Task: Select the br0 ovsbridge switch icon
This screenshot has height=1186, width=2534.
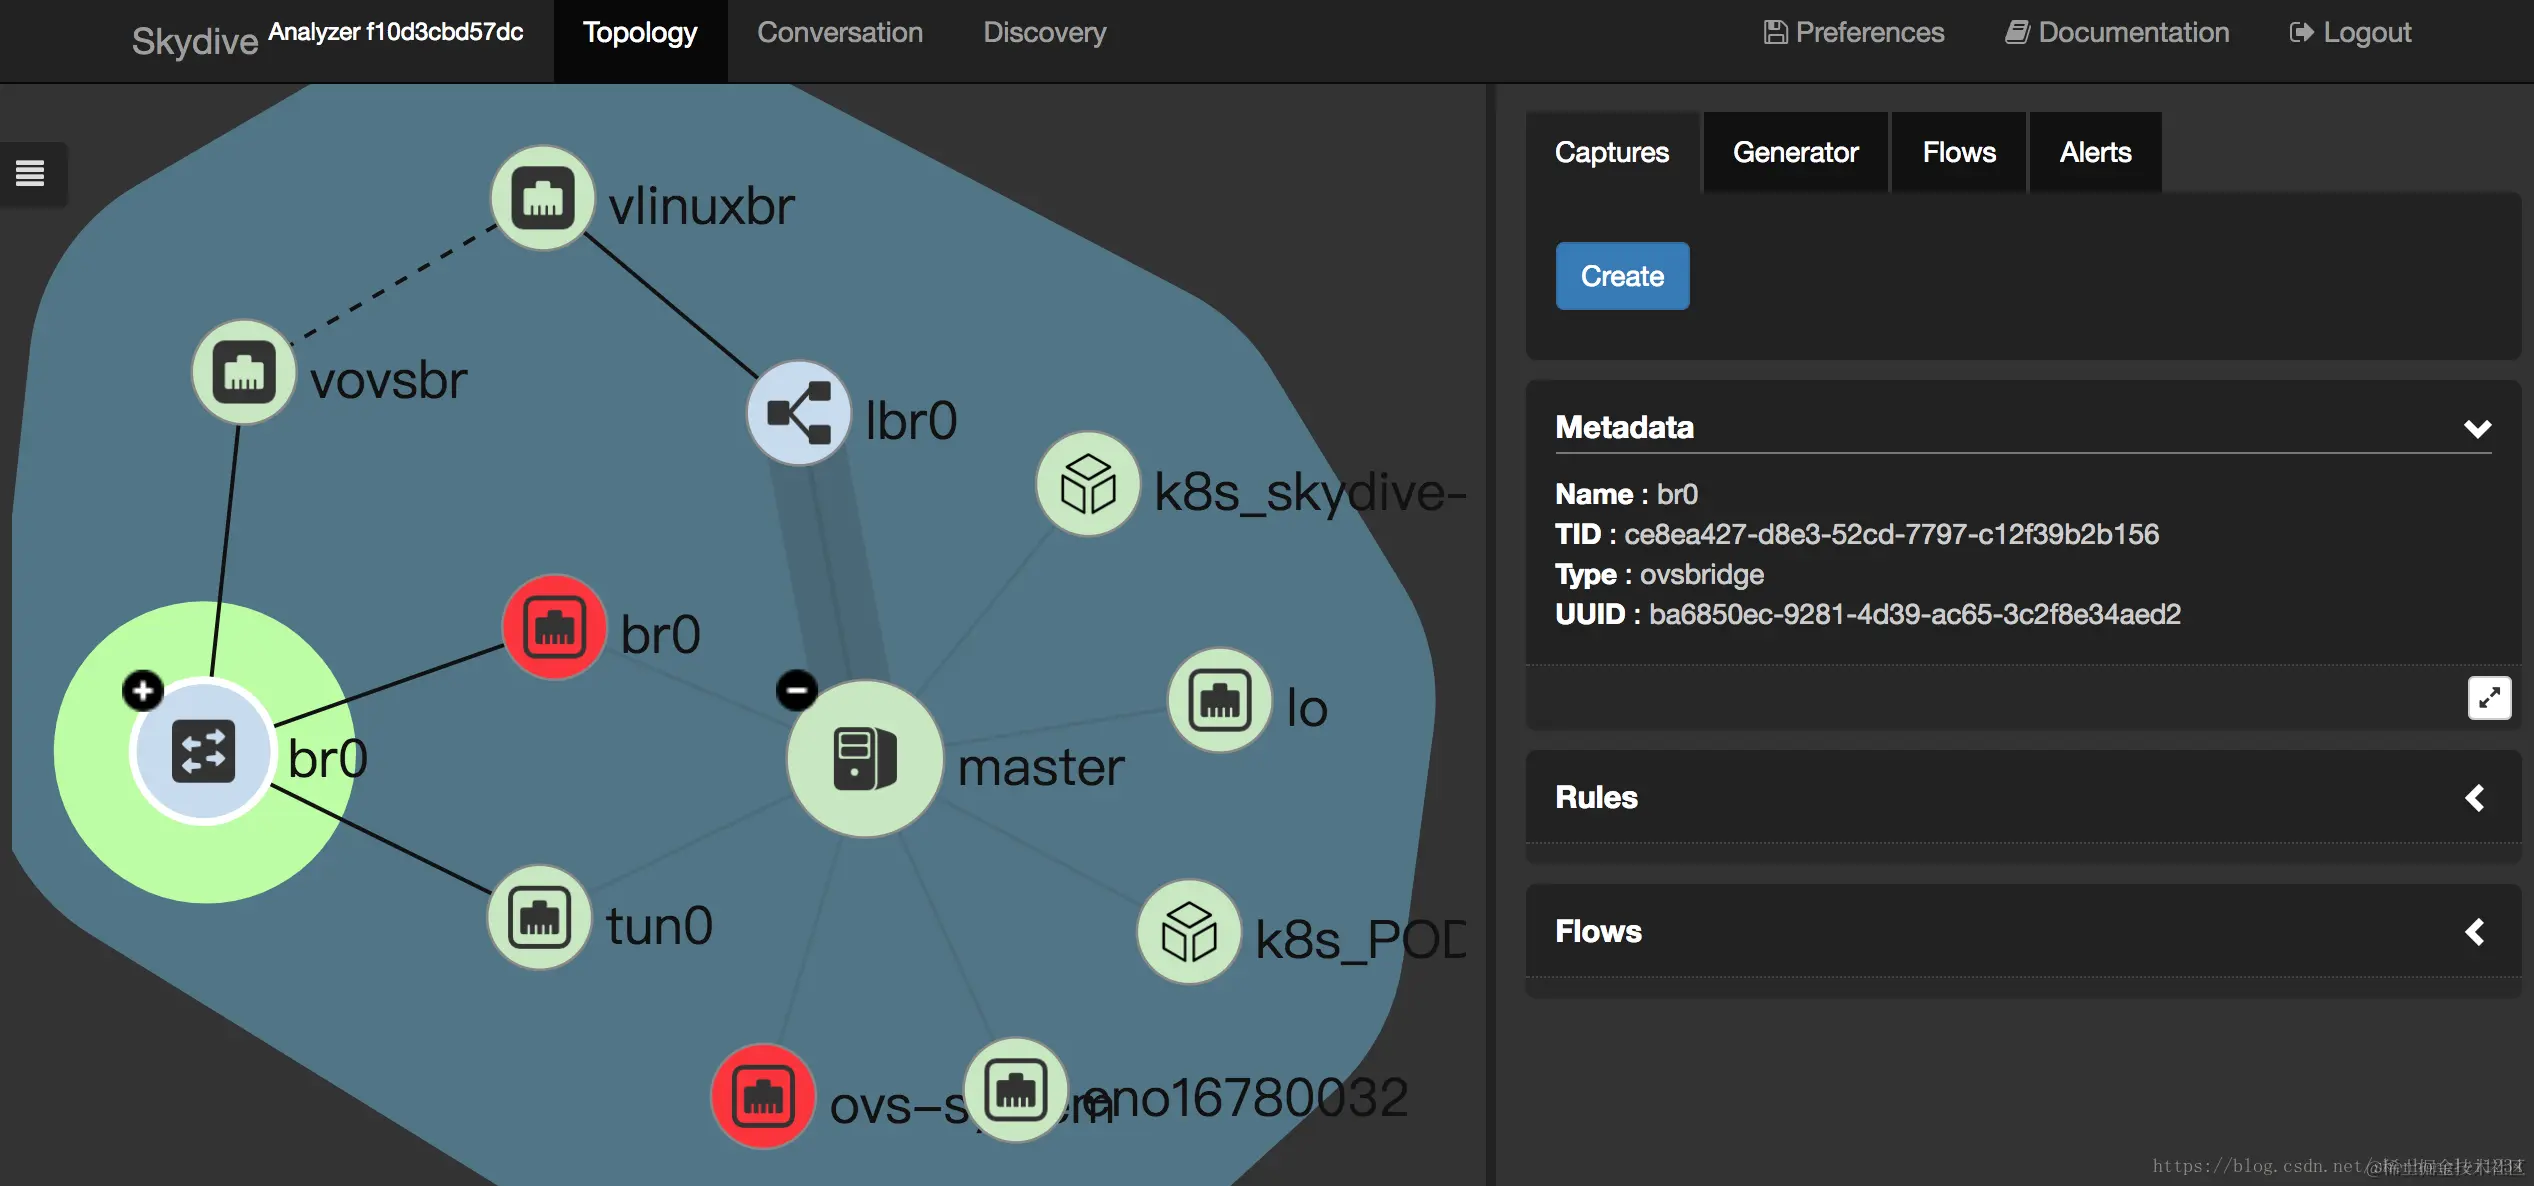Action: coord(204,751)
